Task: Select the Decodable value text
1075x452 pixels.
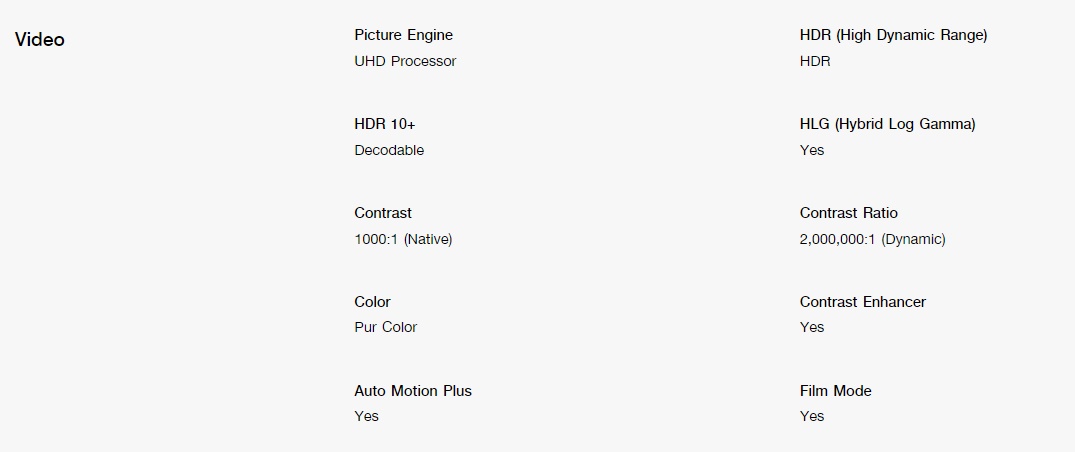Action: tap(389, 150)
